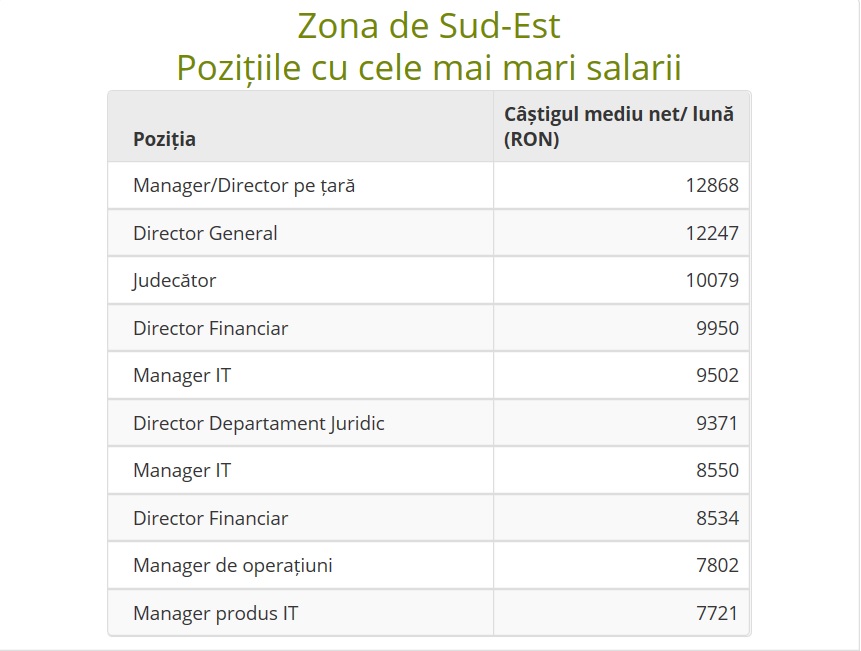This screenshot has height=651, width=861.
Task: Select the "Manager produs IT" position cell
Action: pos(215,613)
